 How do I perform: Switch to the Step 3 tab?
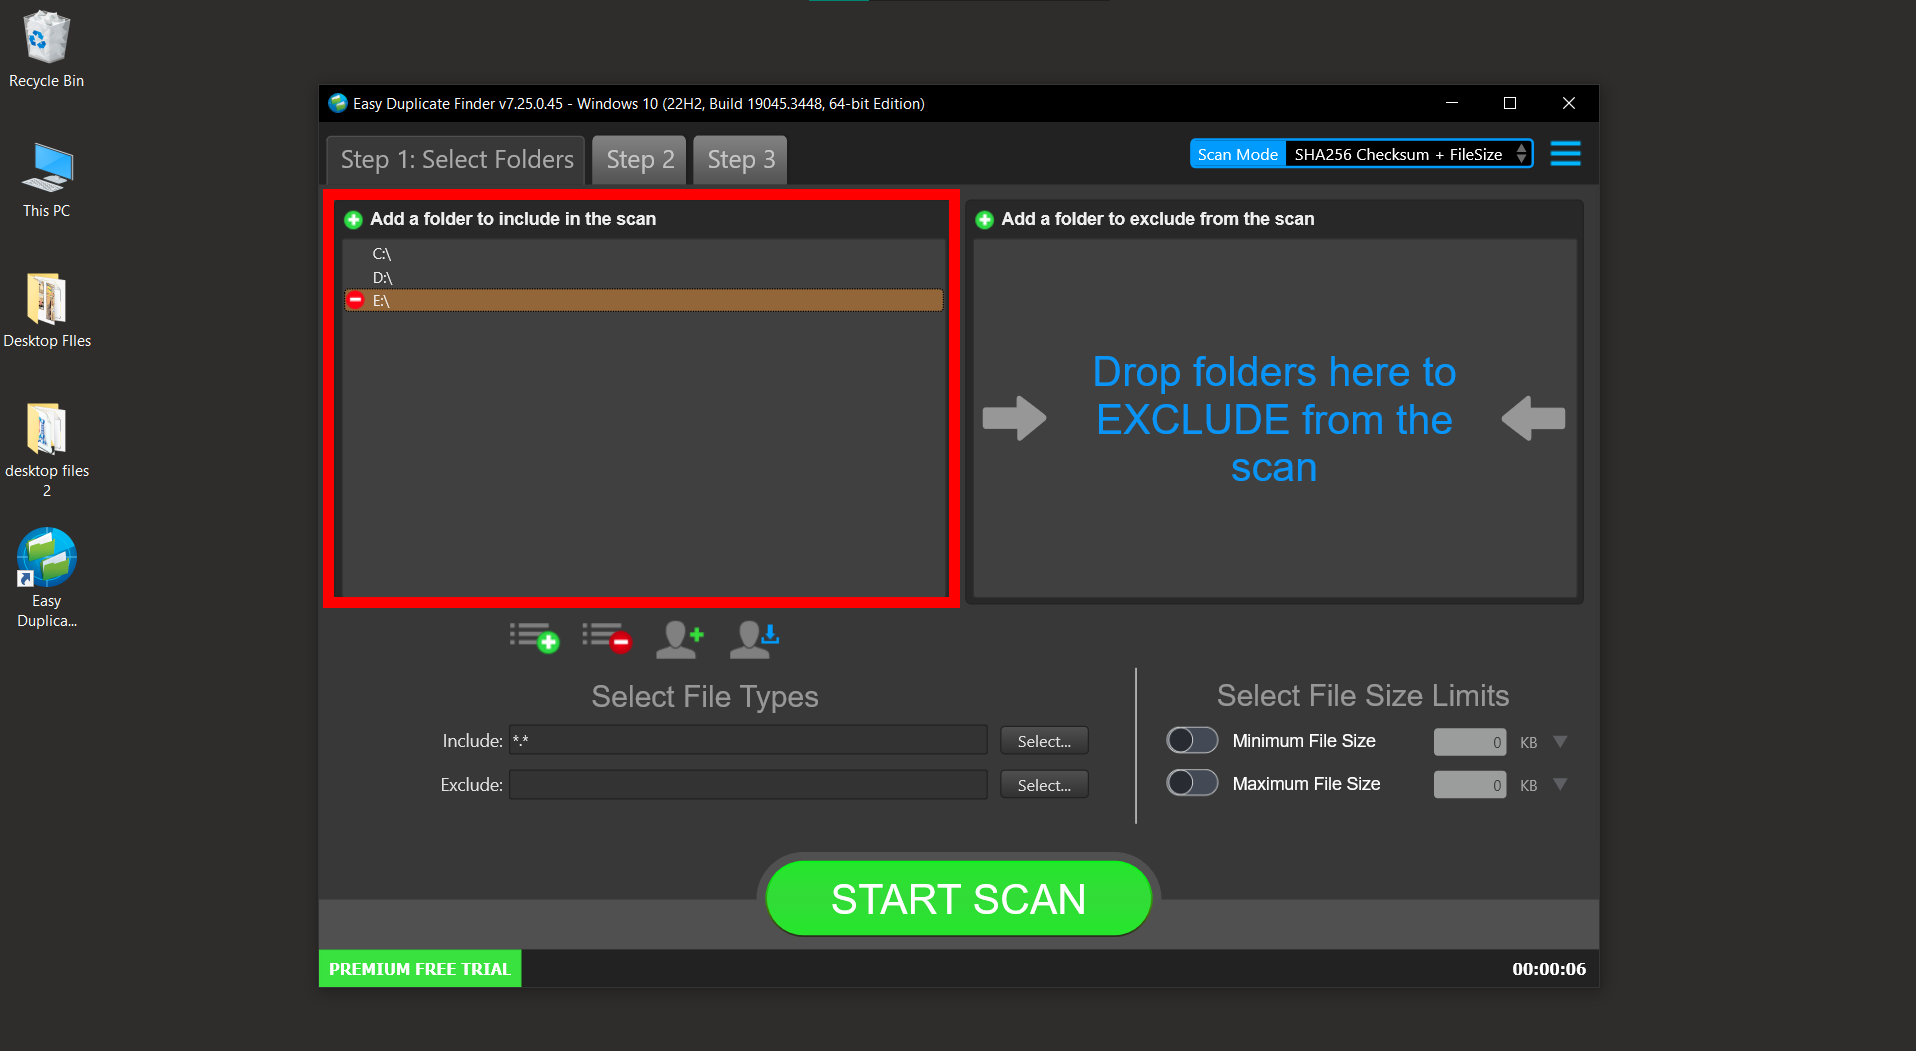tap(741, 160)
